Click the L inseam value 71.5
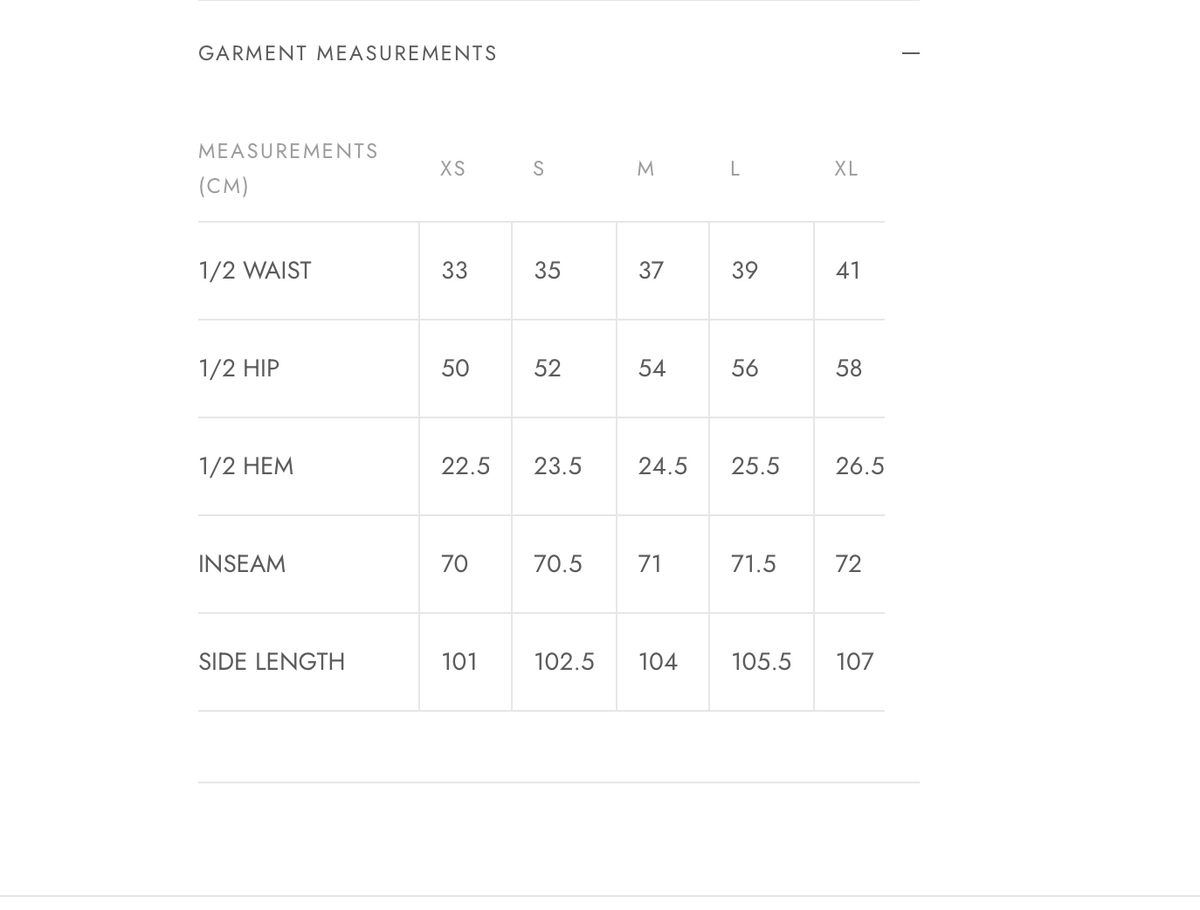Viewport: 1200px width, 910px height. pyautogui.click(x=754, y=565)
